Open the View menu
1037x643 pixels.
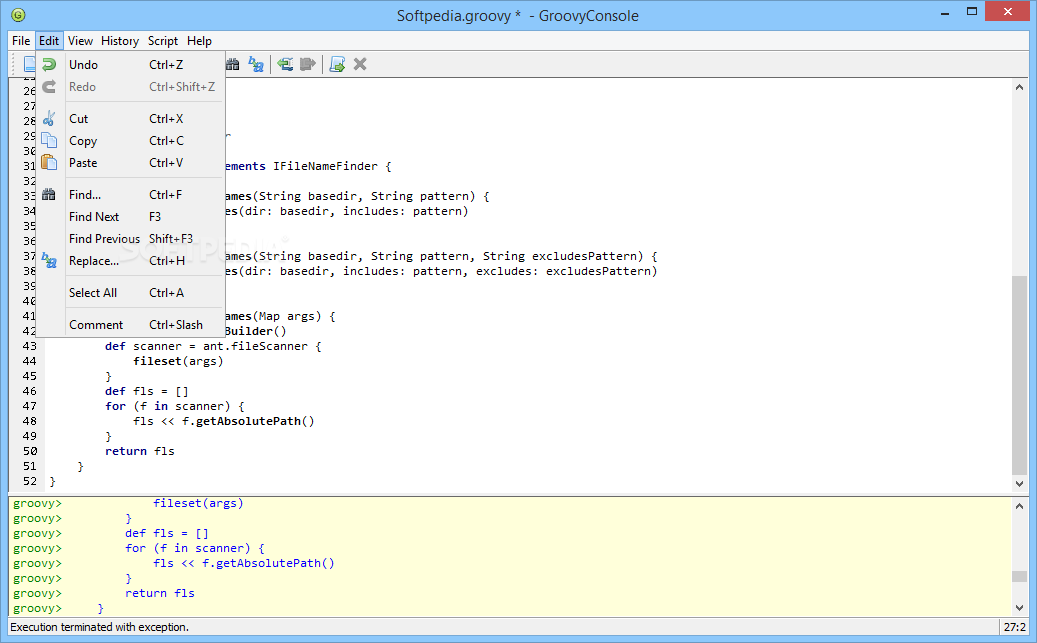80,41
